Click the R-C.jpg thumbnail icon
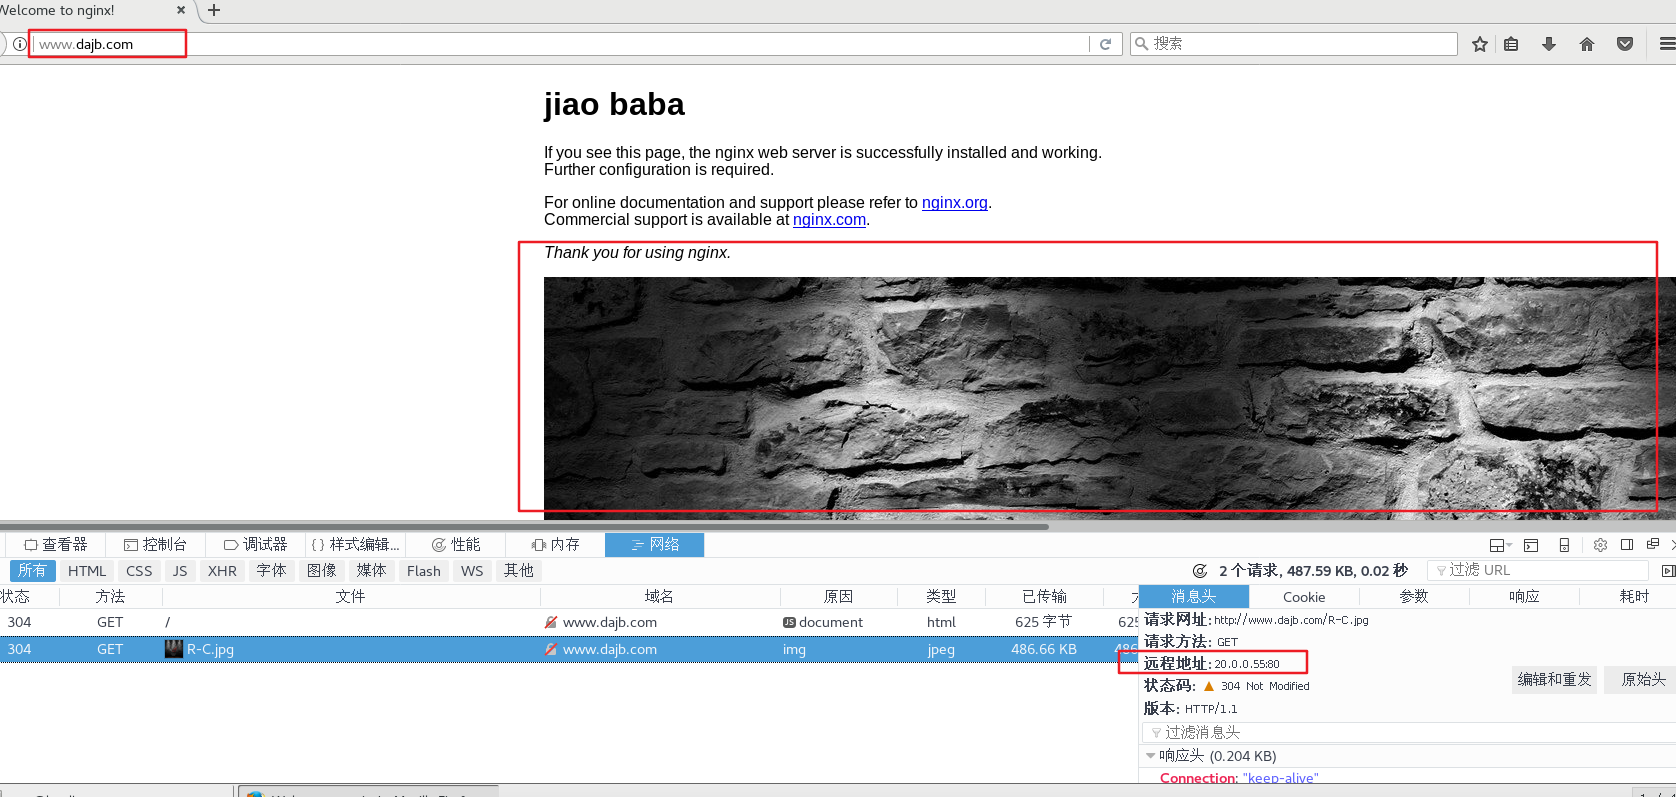 click(174, 649)
